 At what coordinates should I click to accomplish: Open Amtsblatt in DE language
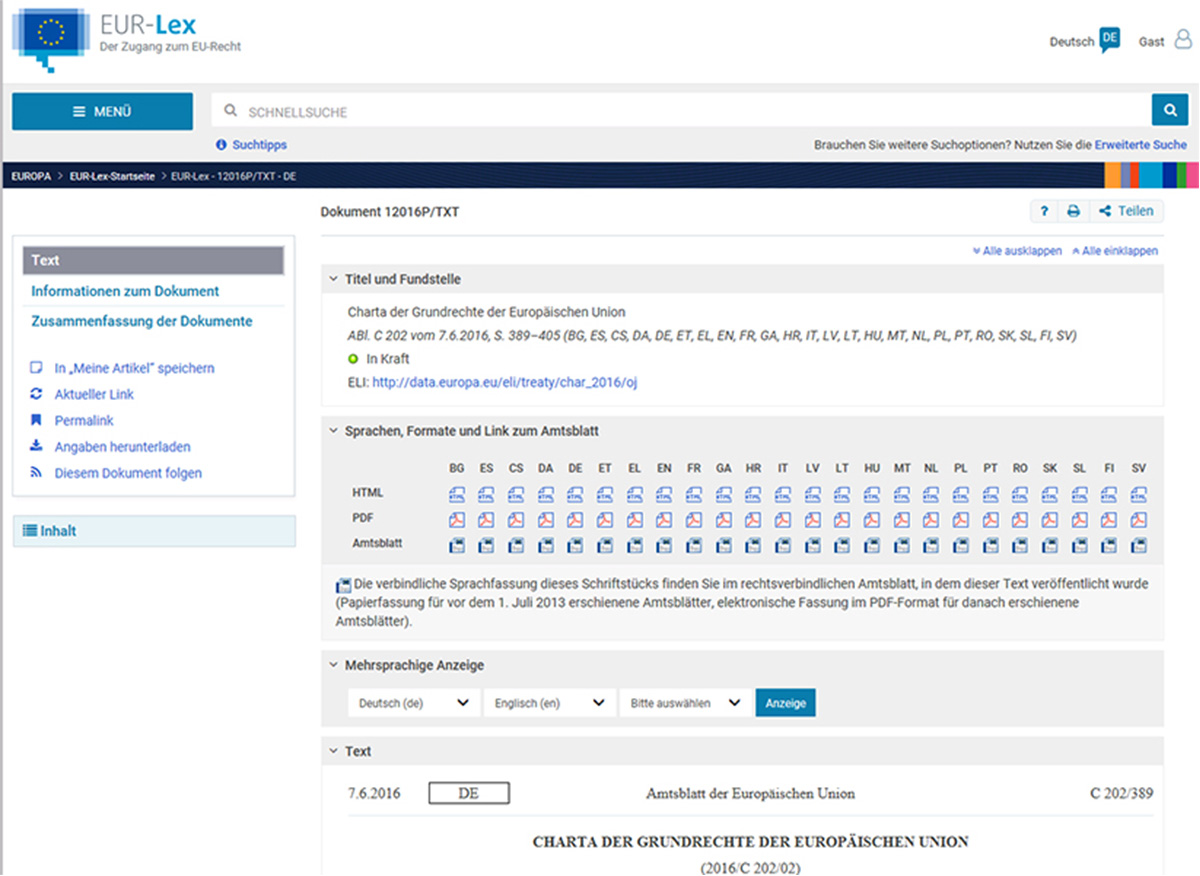pos(575,546)
